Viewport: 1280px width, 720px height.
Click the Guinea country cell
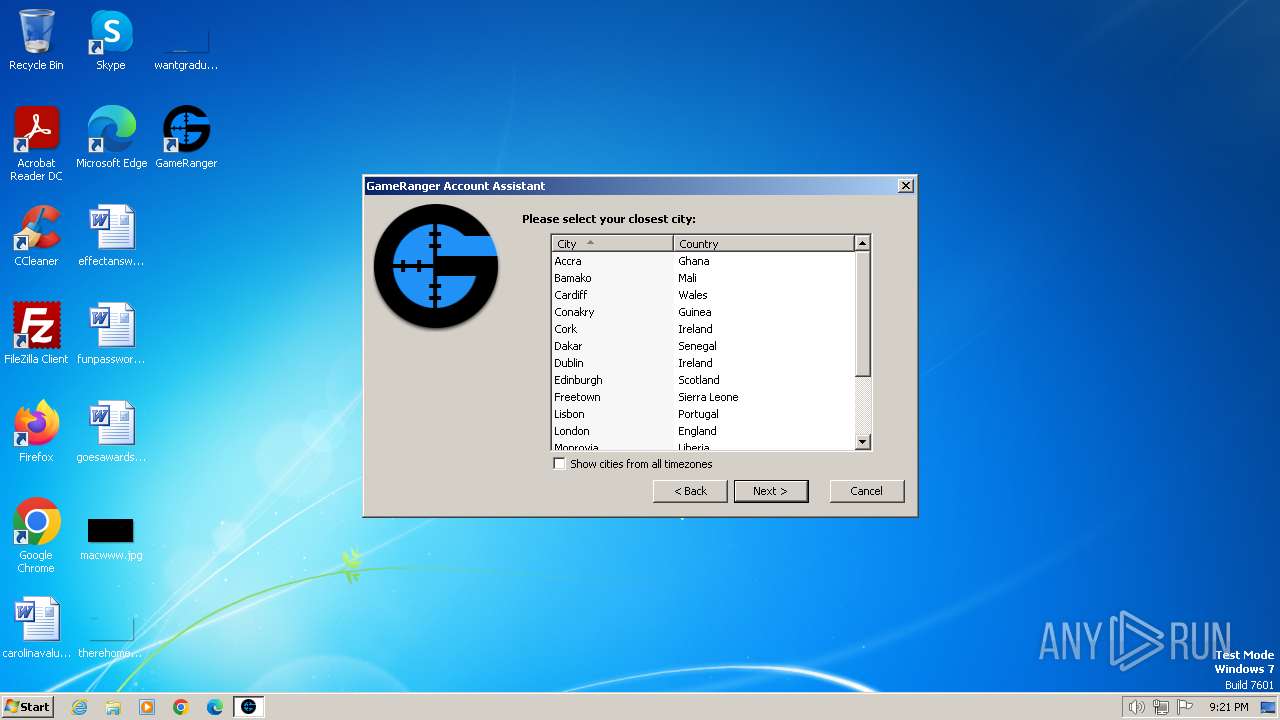point(694,312)
